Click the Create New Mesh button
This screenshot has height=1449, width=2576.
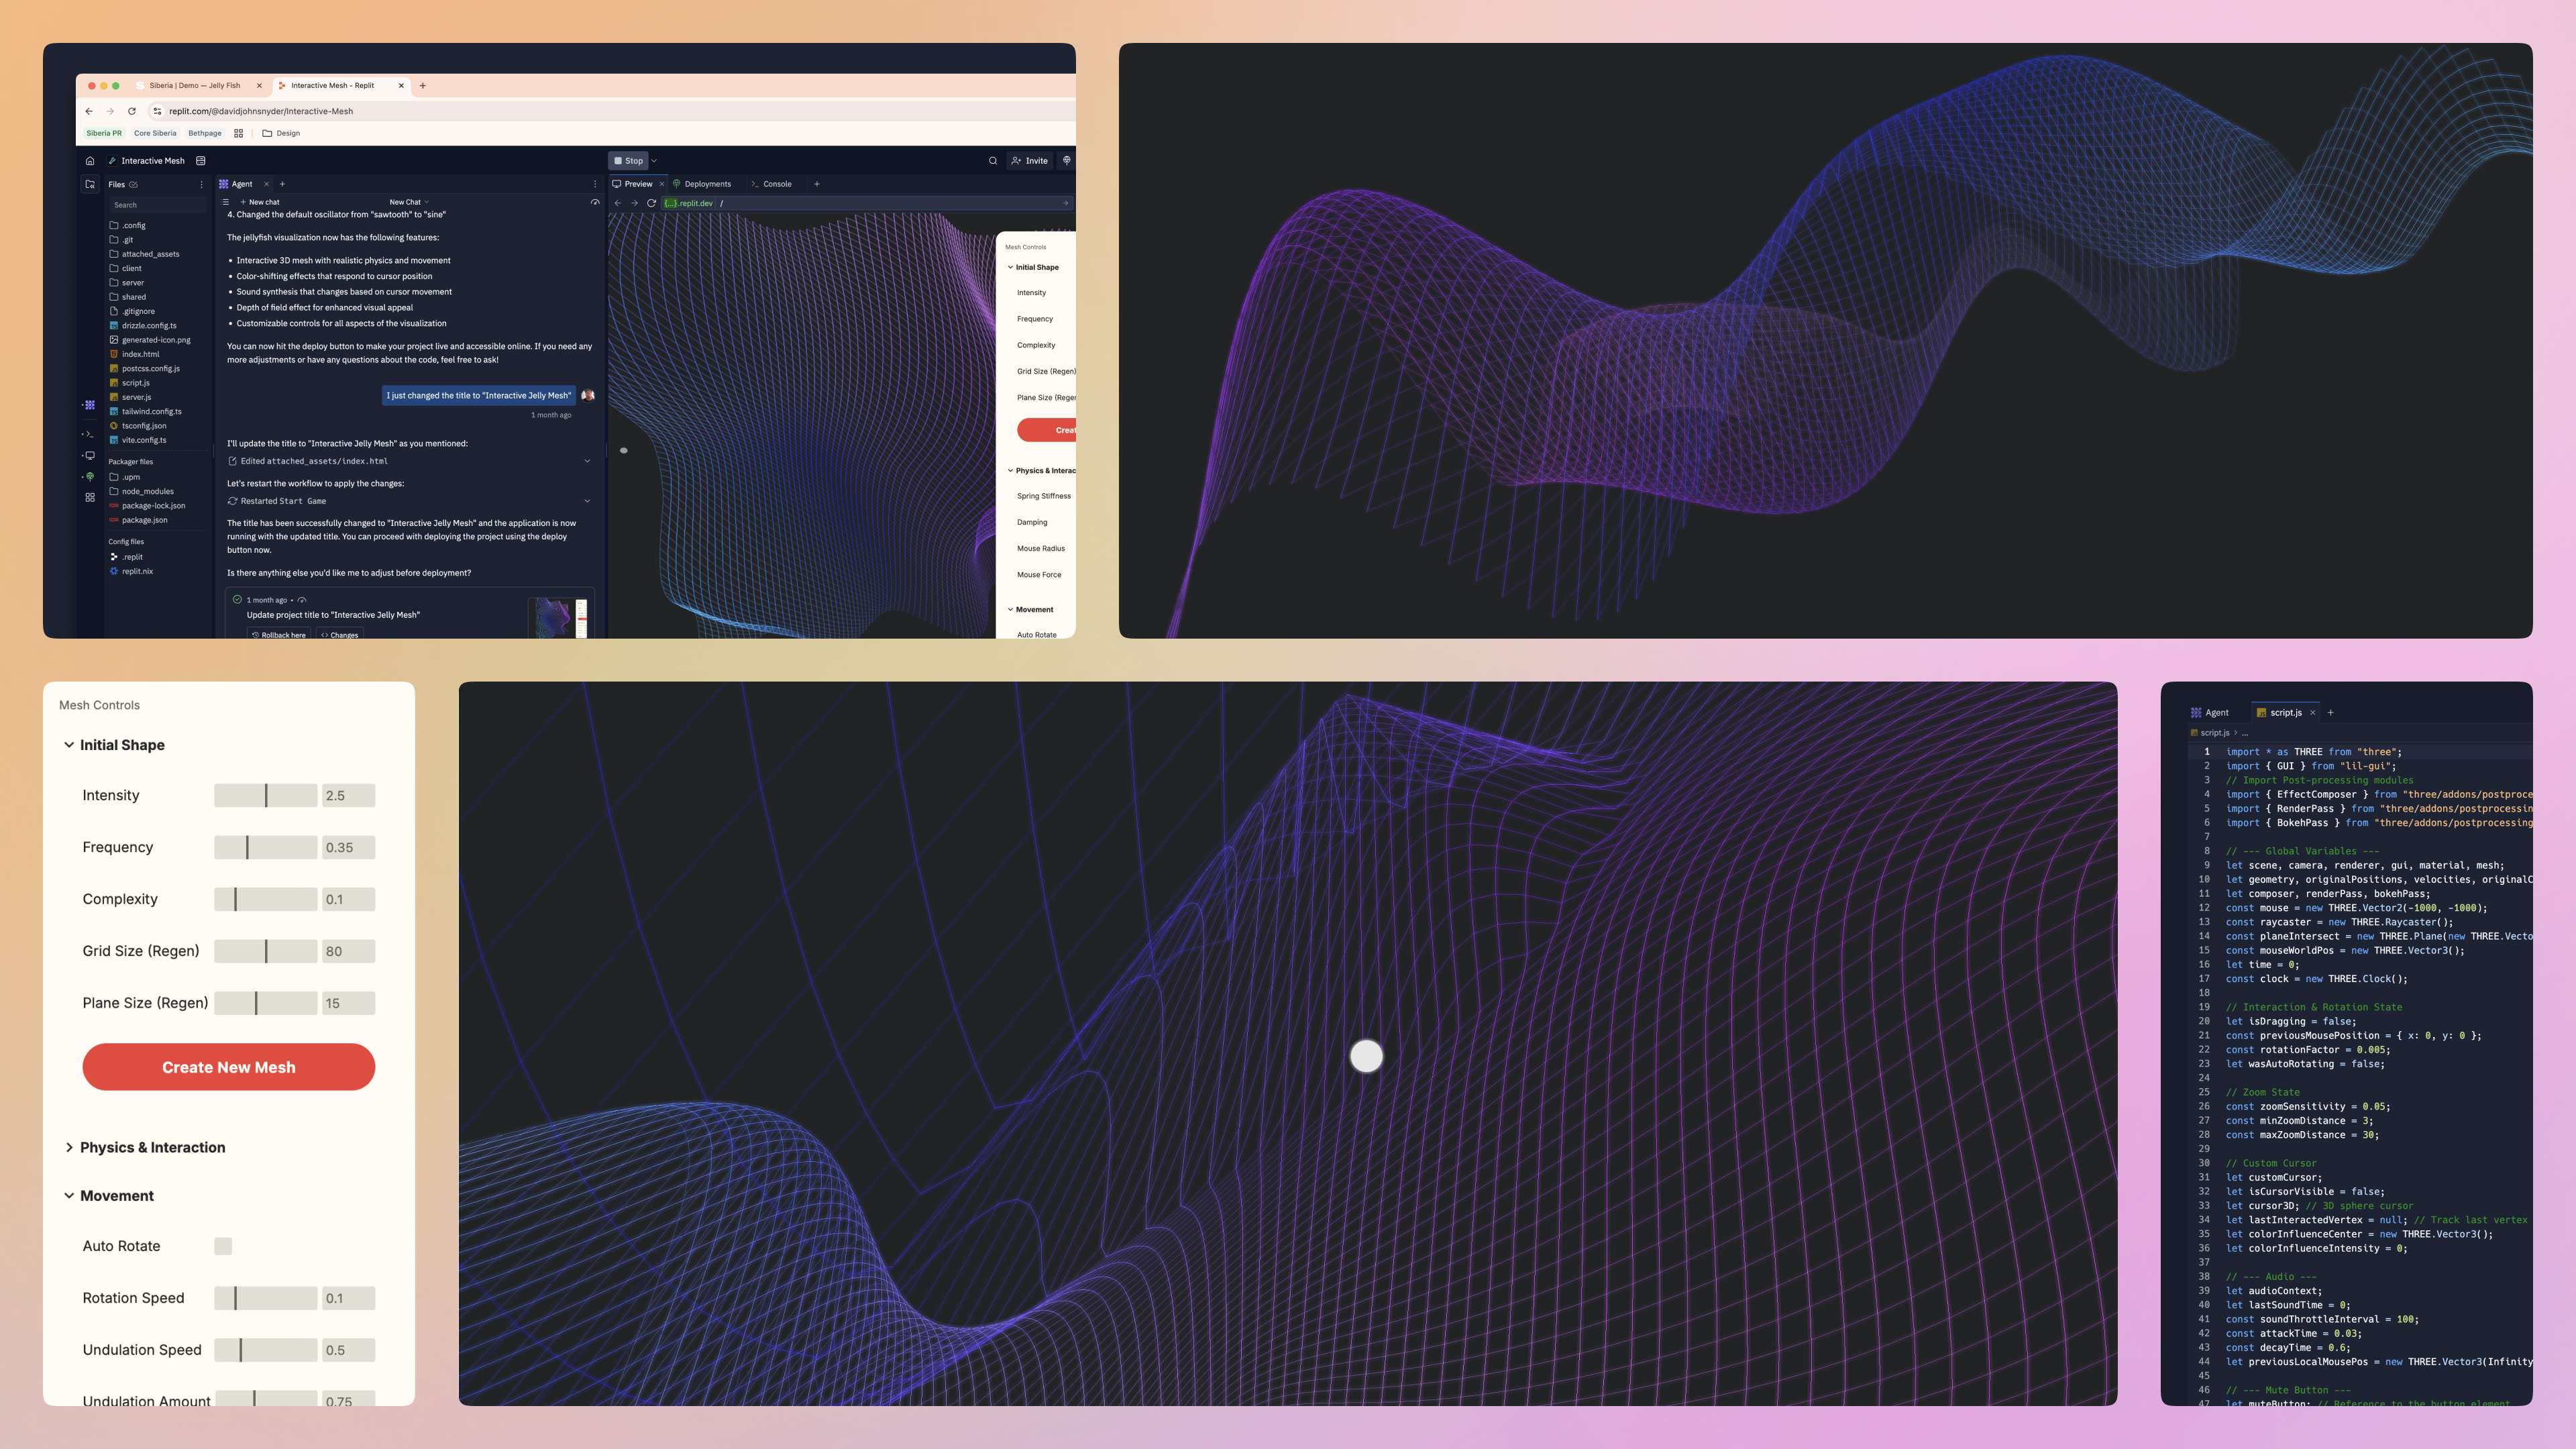tap(228, 1067)
